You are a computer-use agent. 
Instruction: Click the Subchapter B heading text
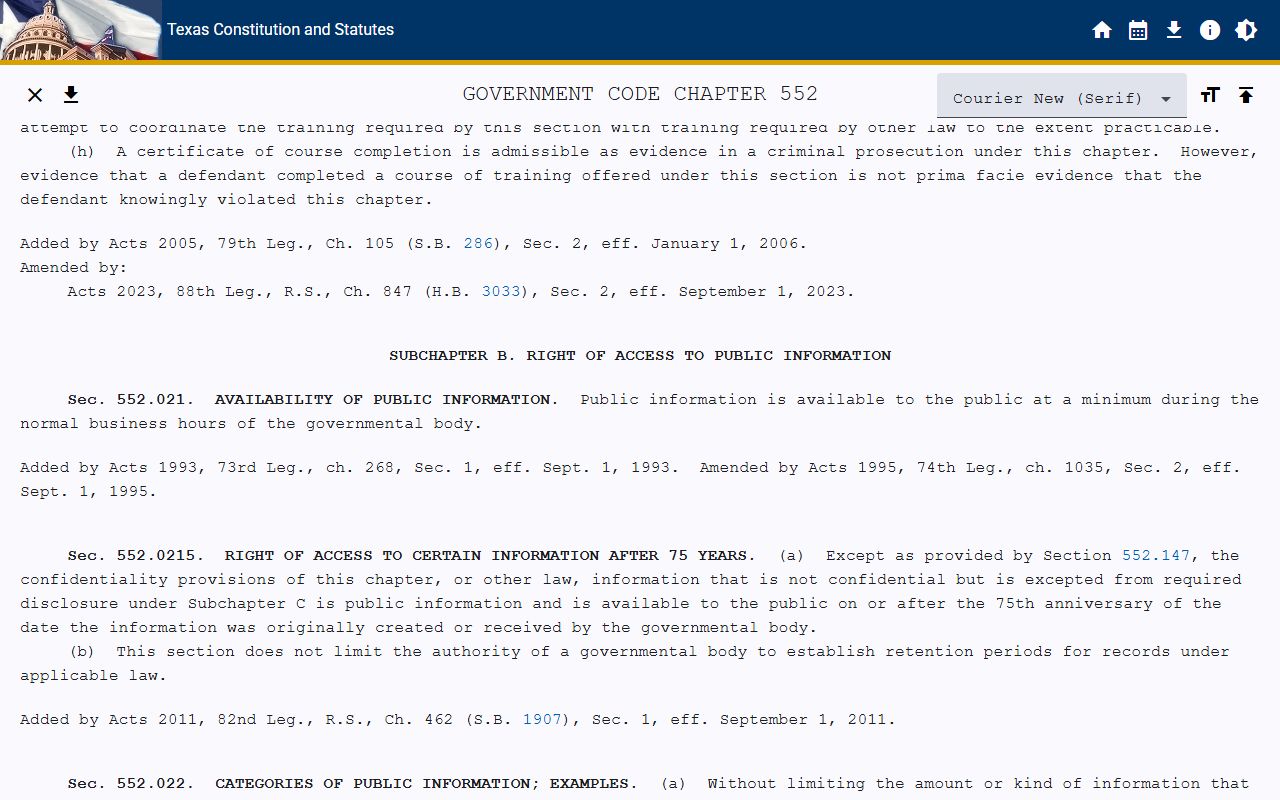tap(640, 356)
